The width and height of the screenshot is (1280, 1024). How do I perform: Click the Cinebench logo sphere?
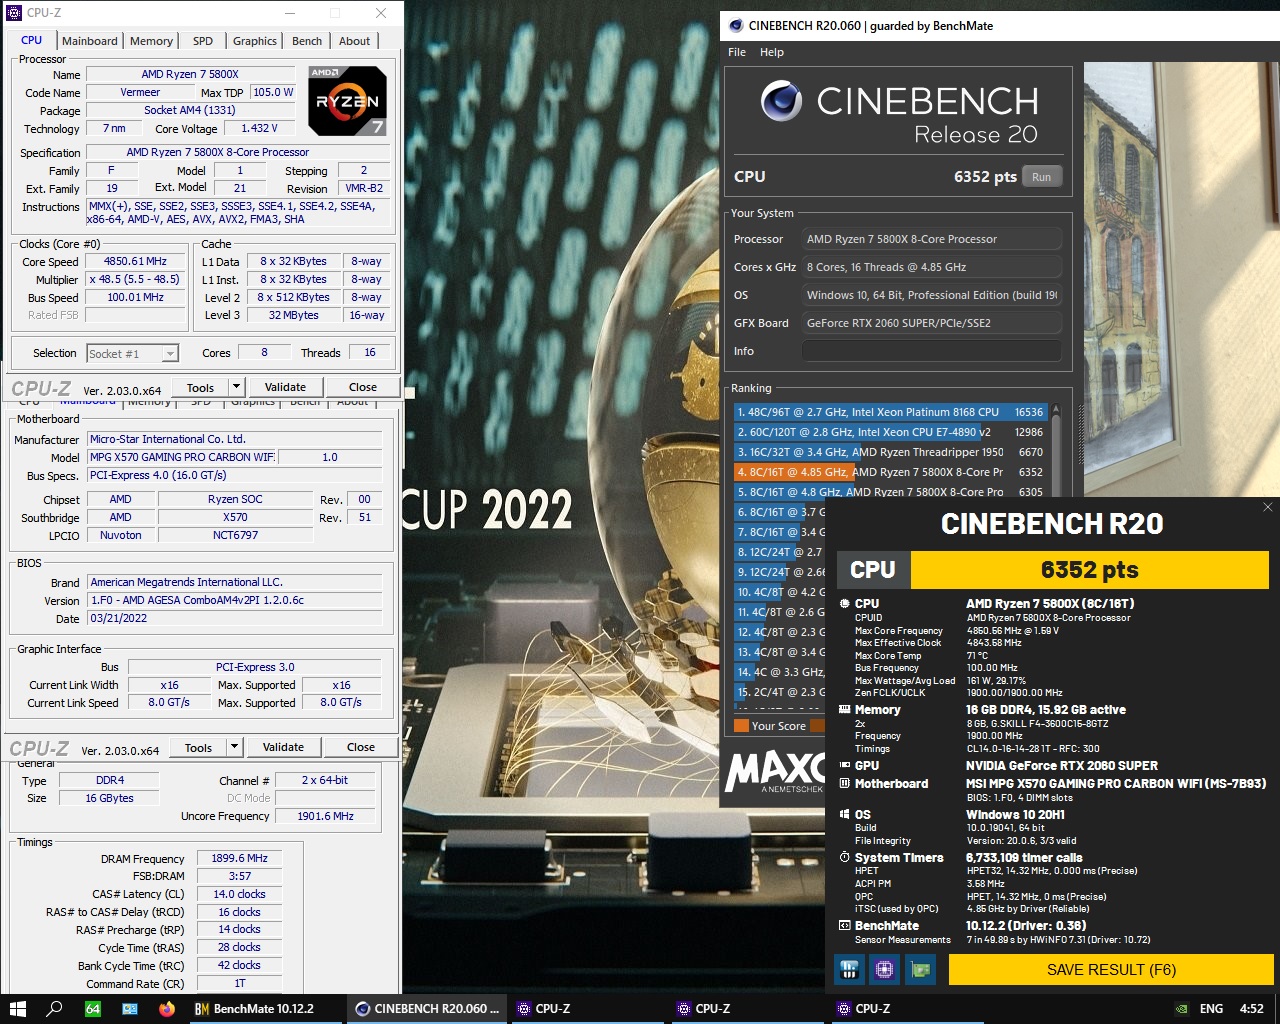pos(781,101)
